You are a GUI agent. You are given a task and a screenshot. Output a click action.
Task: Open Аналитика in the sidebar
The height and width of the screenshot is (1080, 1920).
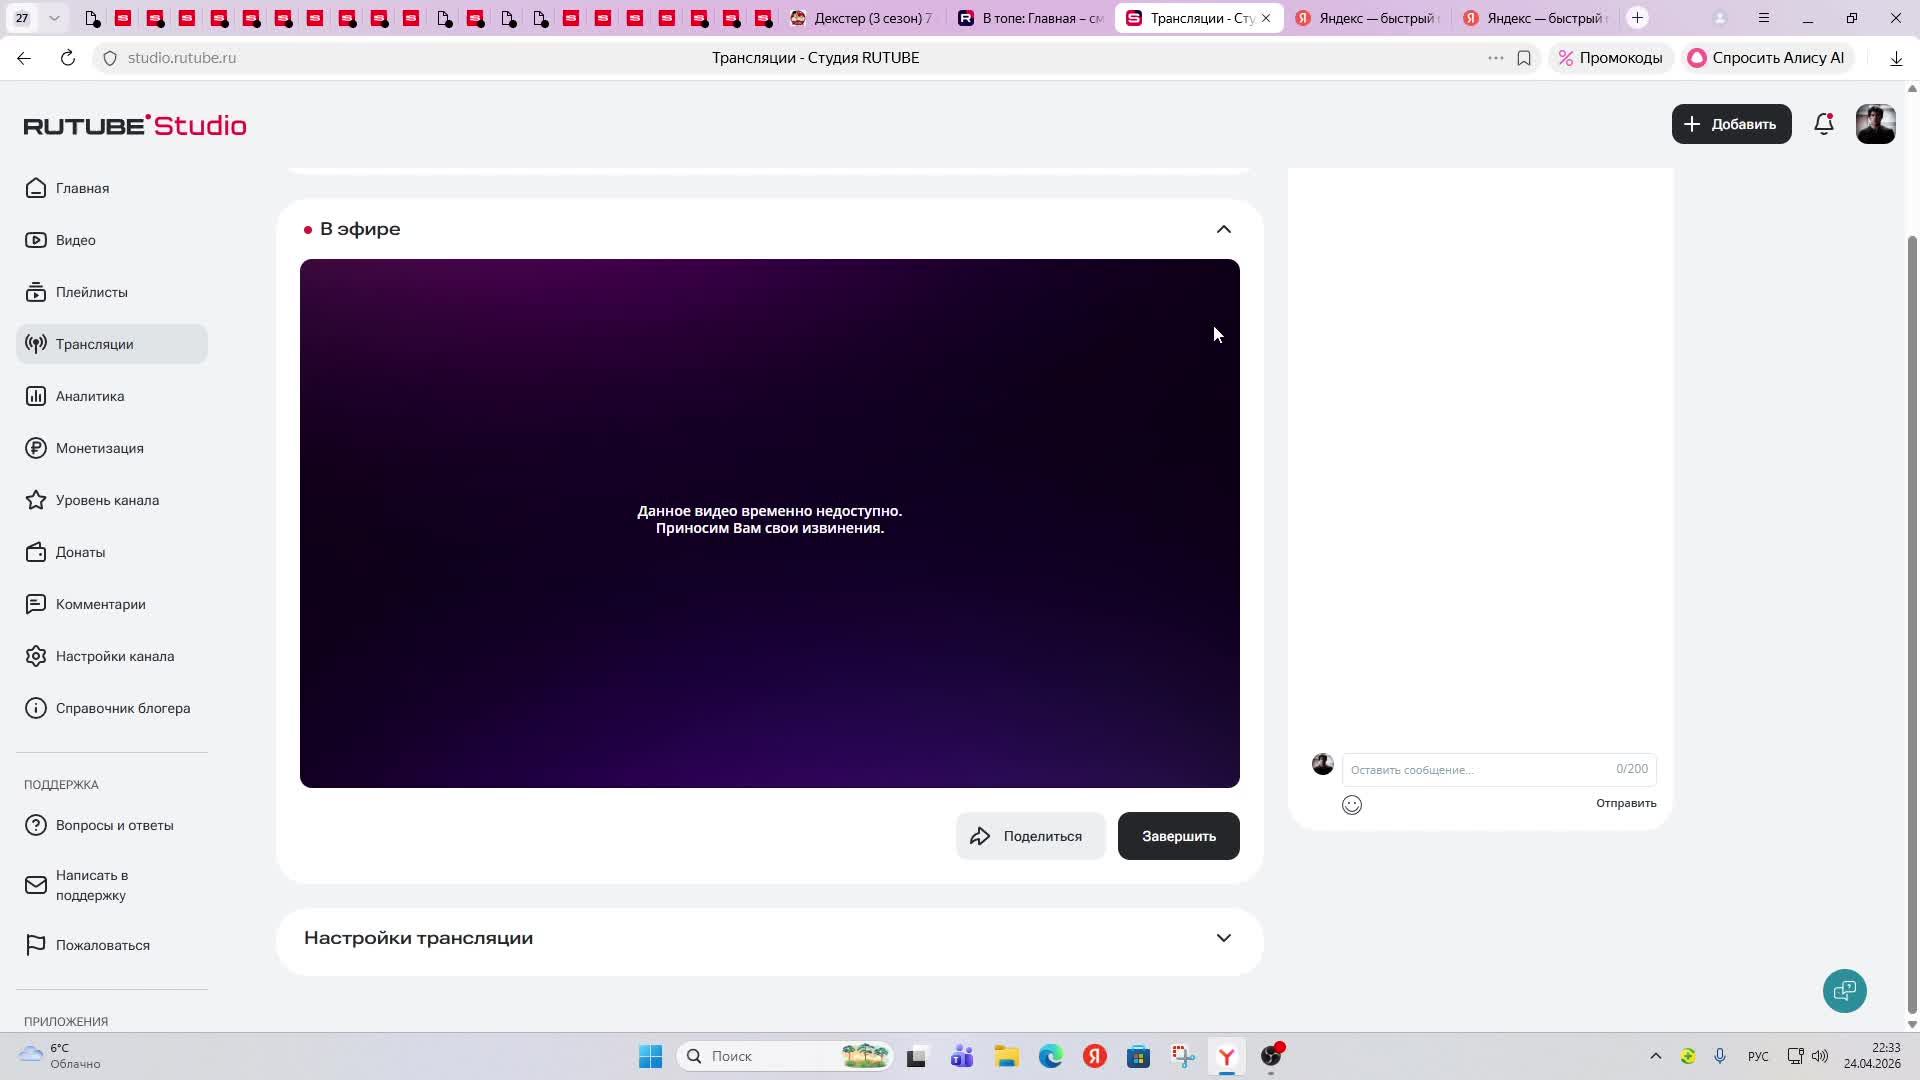90,396
